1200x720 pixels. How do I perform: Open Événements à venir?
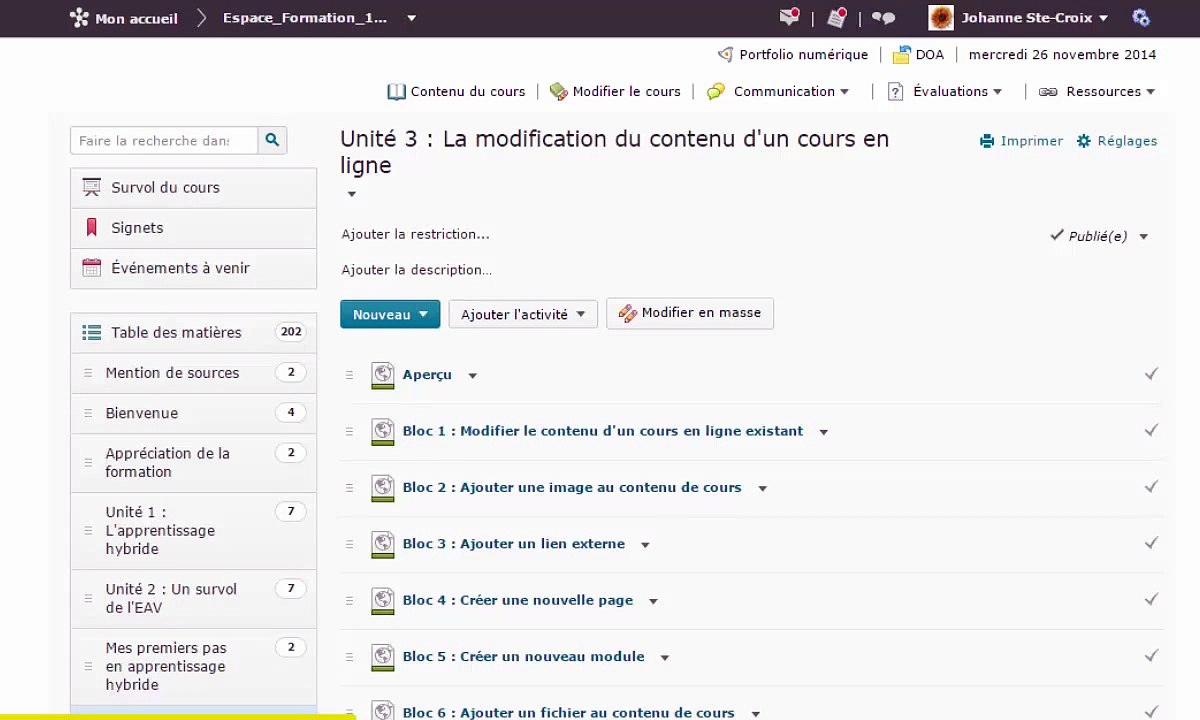(193, 268)
